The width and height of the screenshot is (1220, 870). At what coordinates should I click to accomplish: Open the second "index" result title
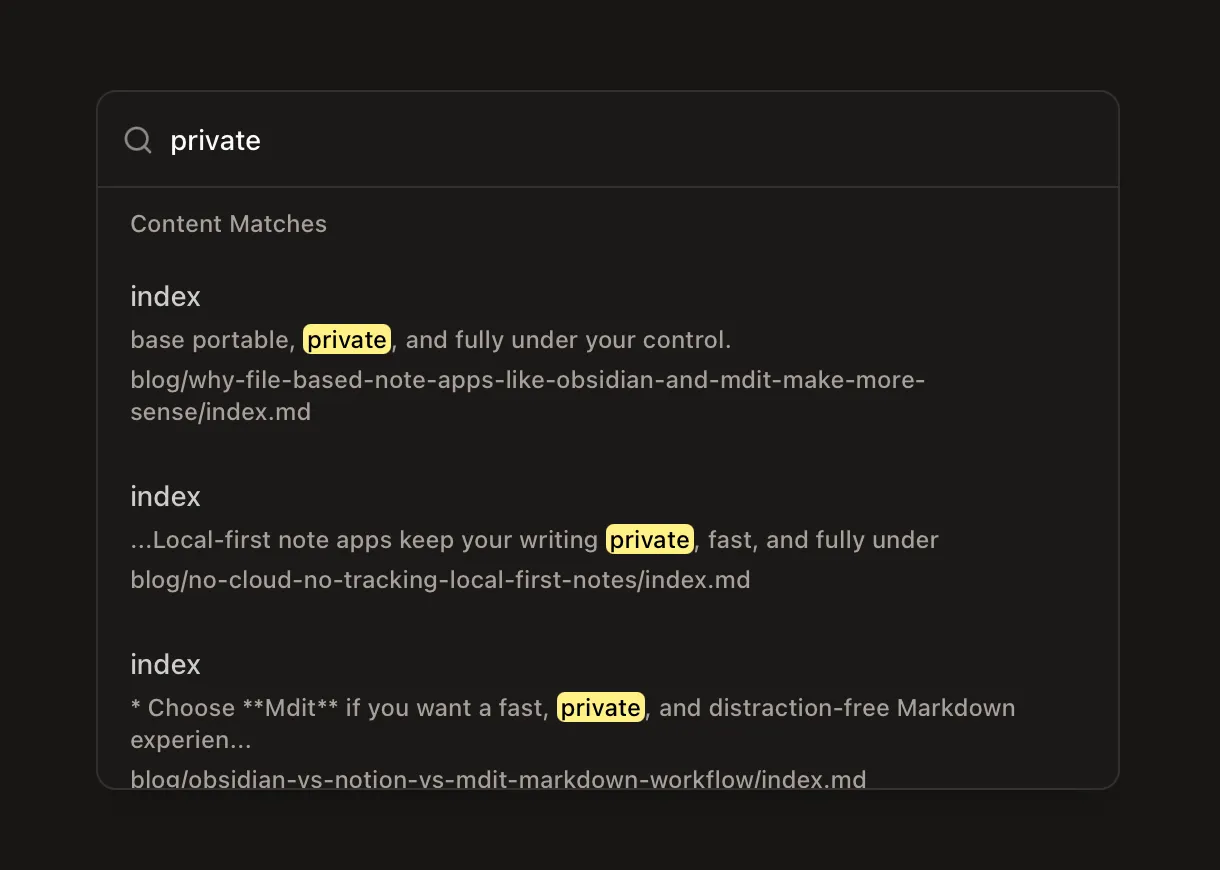165,497
